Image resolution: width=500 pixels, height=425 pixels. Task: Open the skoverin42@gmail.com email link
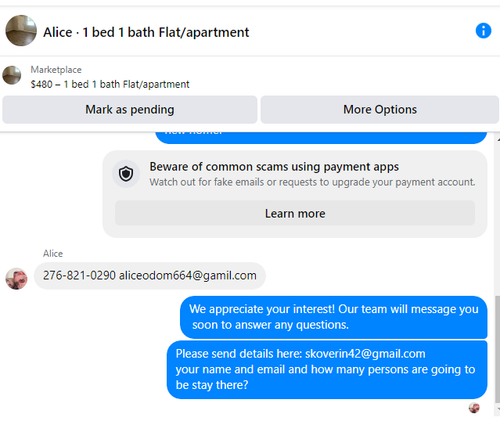point(365,354)
